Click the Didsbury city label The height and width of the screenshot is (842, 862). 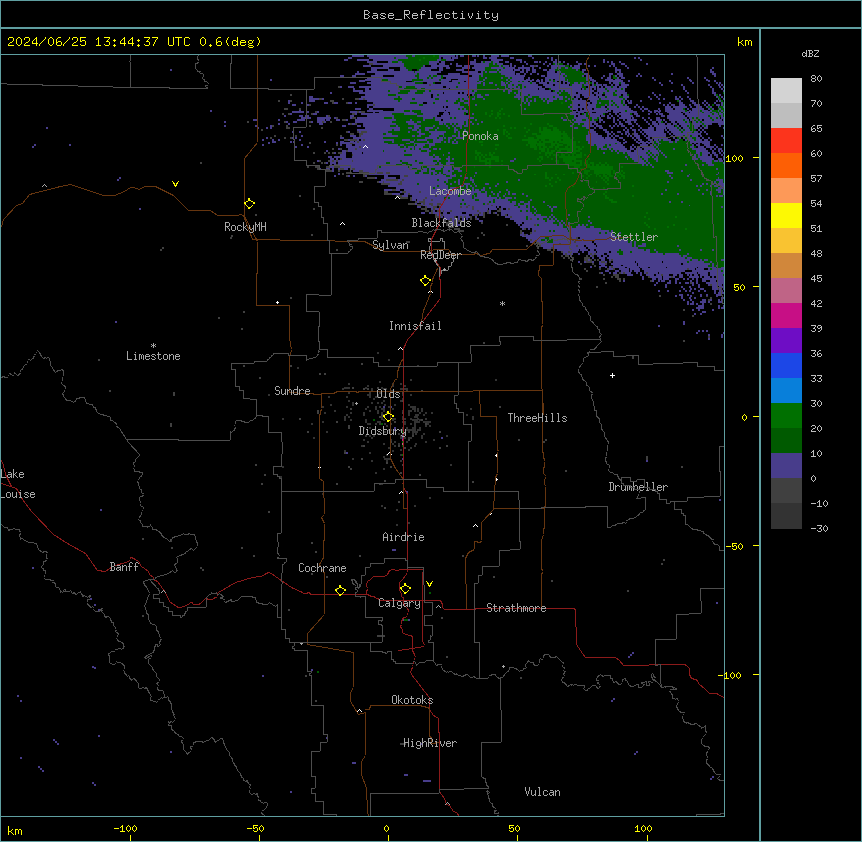pos(382,431)
